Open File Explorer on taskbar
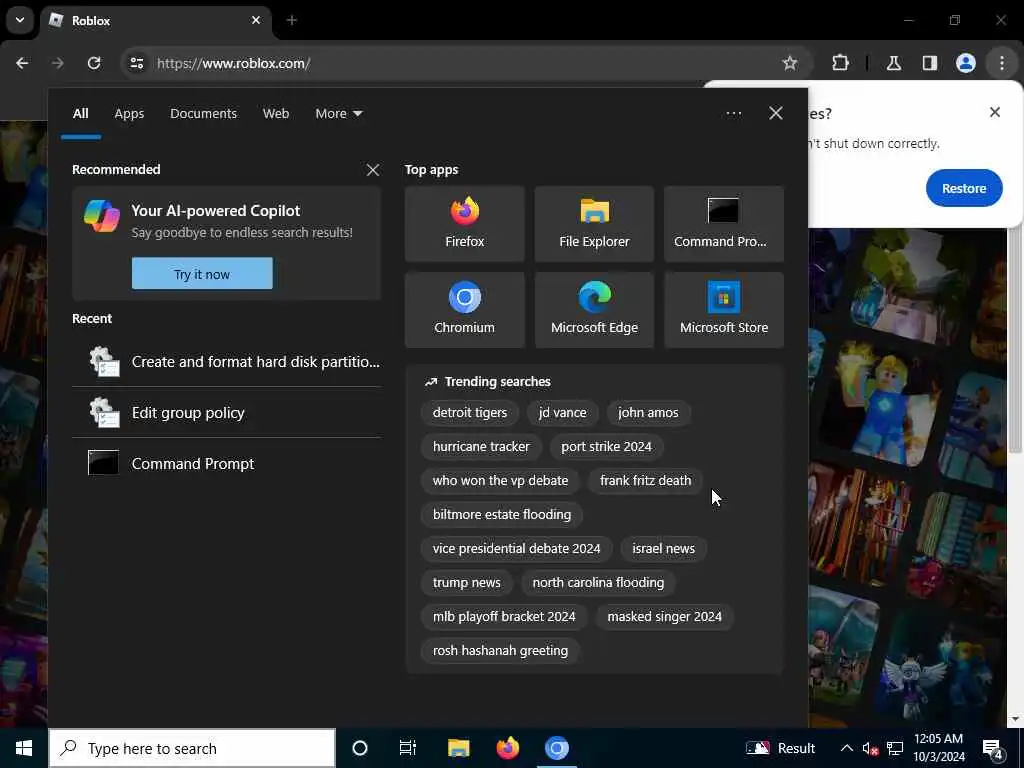The width and height of the screenshot is (1024, 768). (x=458, y=748)
